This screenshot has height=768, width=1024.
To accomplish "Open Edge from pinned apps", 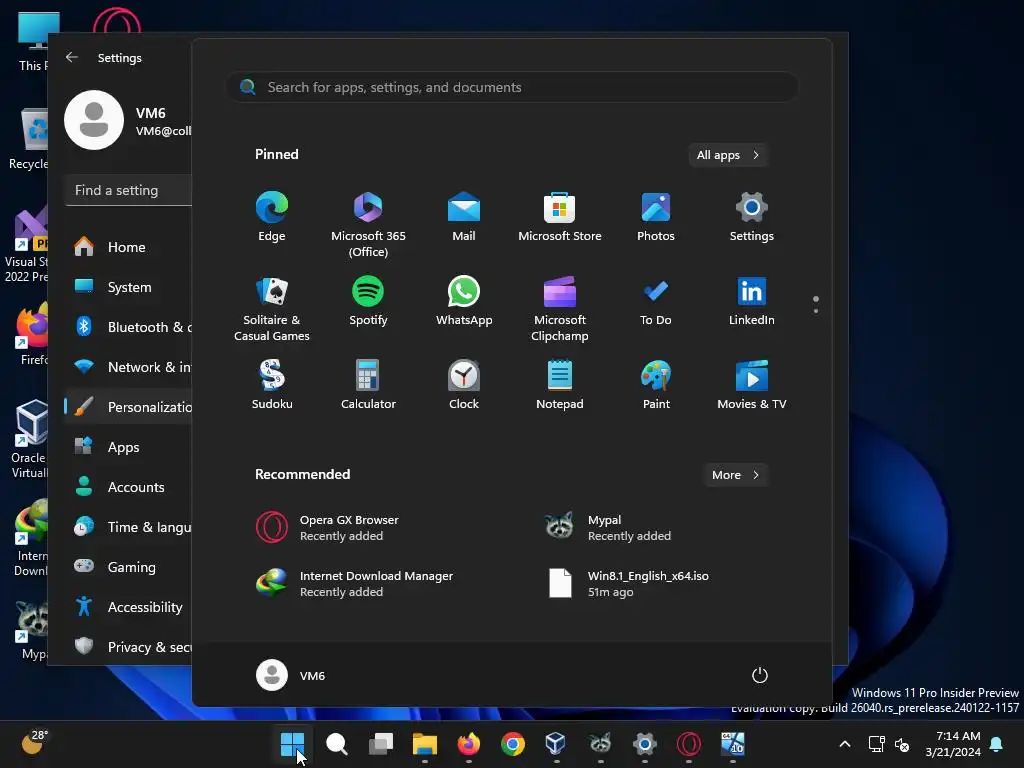I will [272, 217].
